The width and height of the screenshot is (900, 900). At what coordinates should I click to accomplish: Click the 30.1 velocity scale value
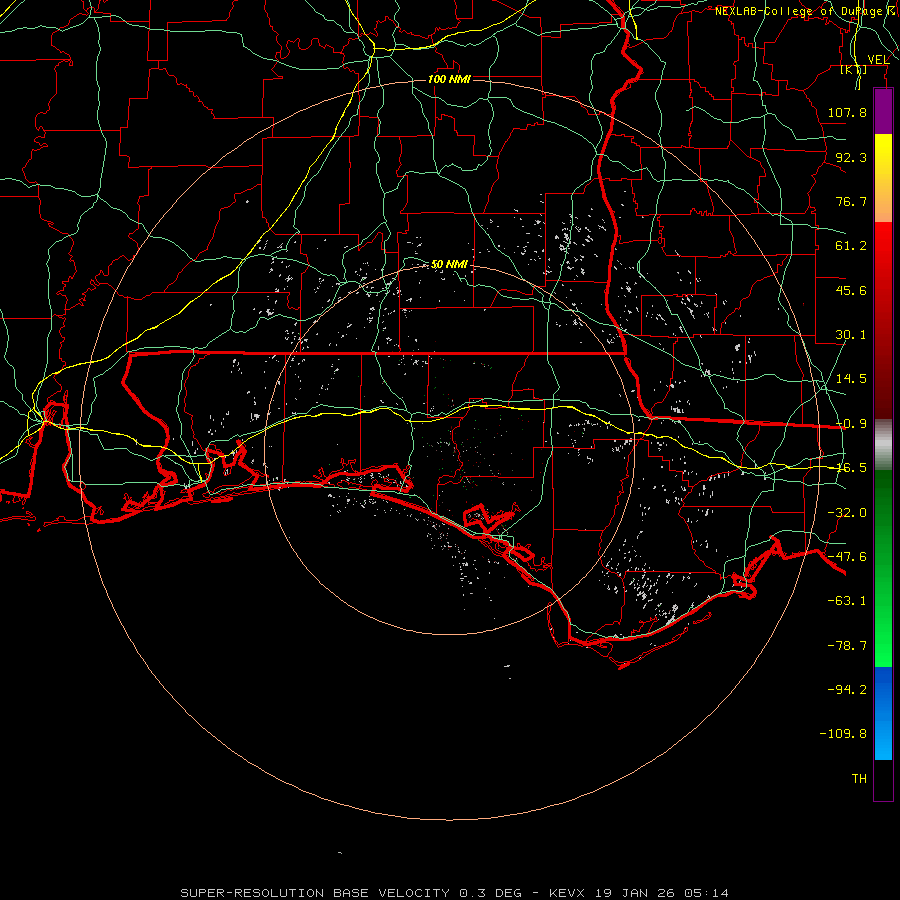point(851,335)
